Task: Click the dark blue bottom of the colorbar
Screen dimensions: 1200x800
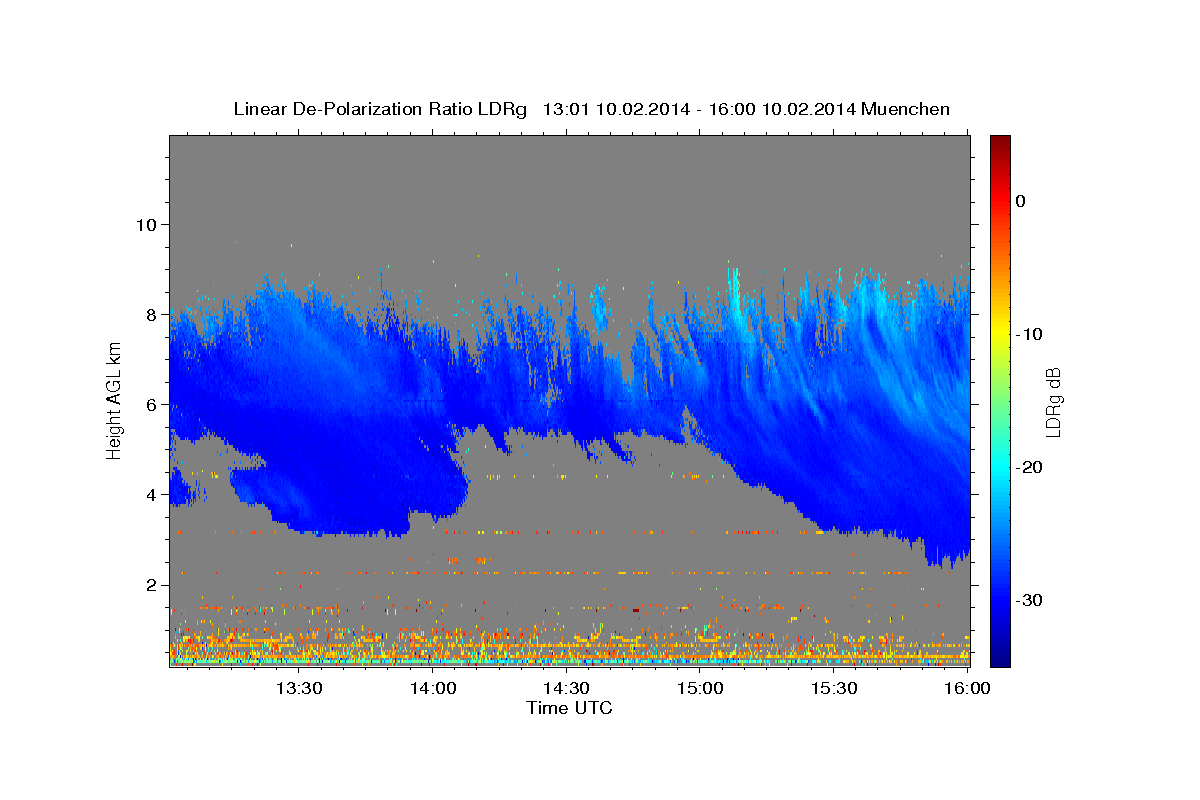Action: point(1000,655)
